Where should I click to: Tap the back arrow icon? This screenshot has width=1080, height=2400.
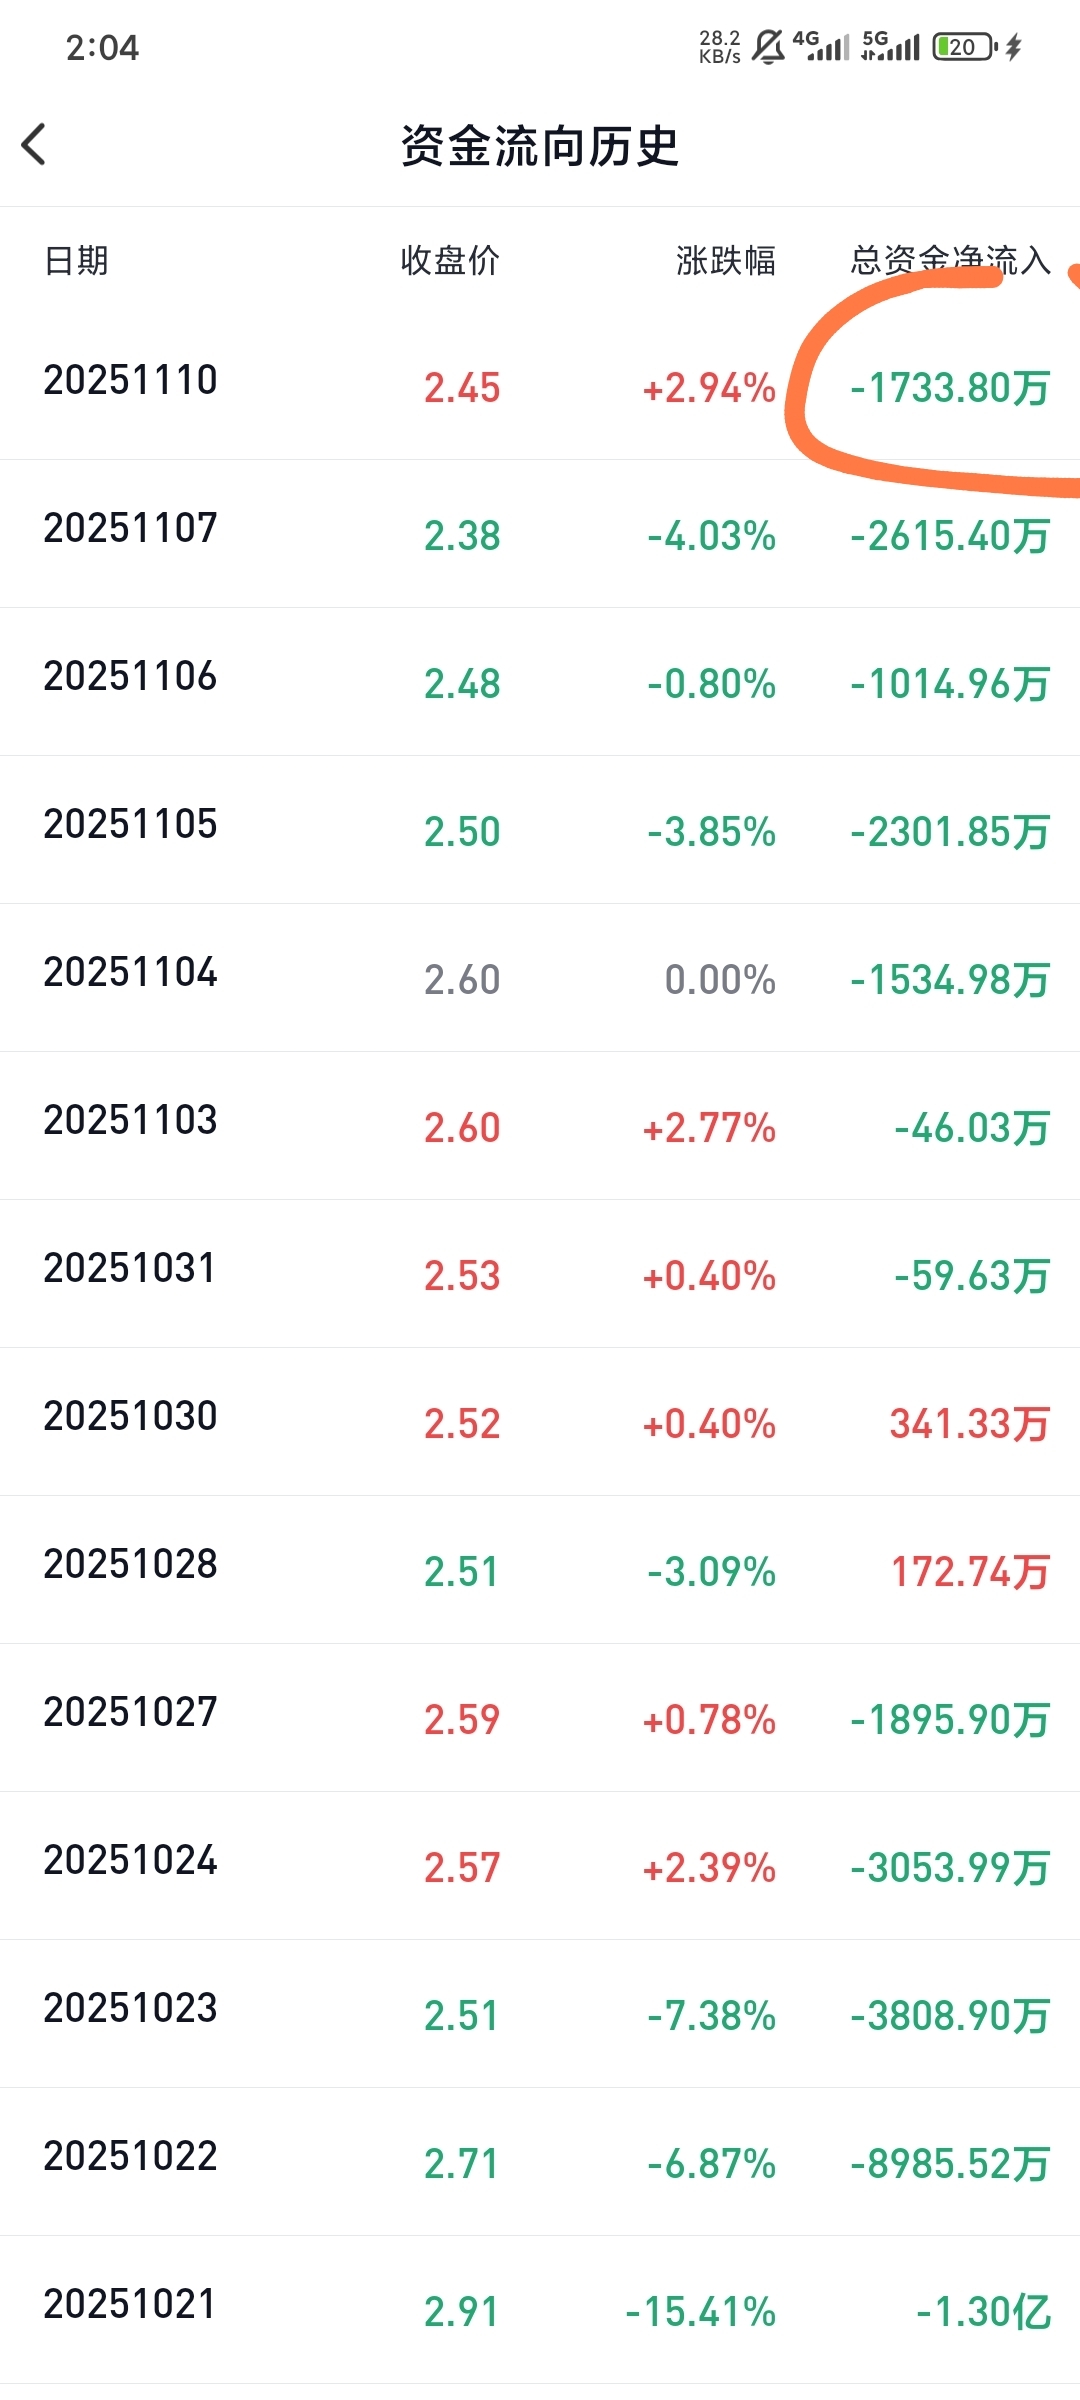click(x=34, y=145)
